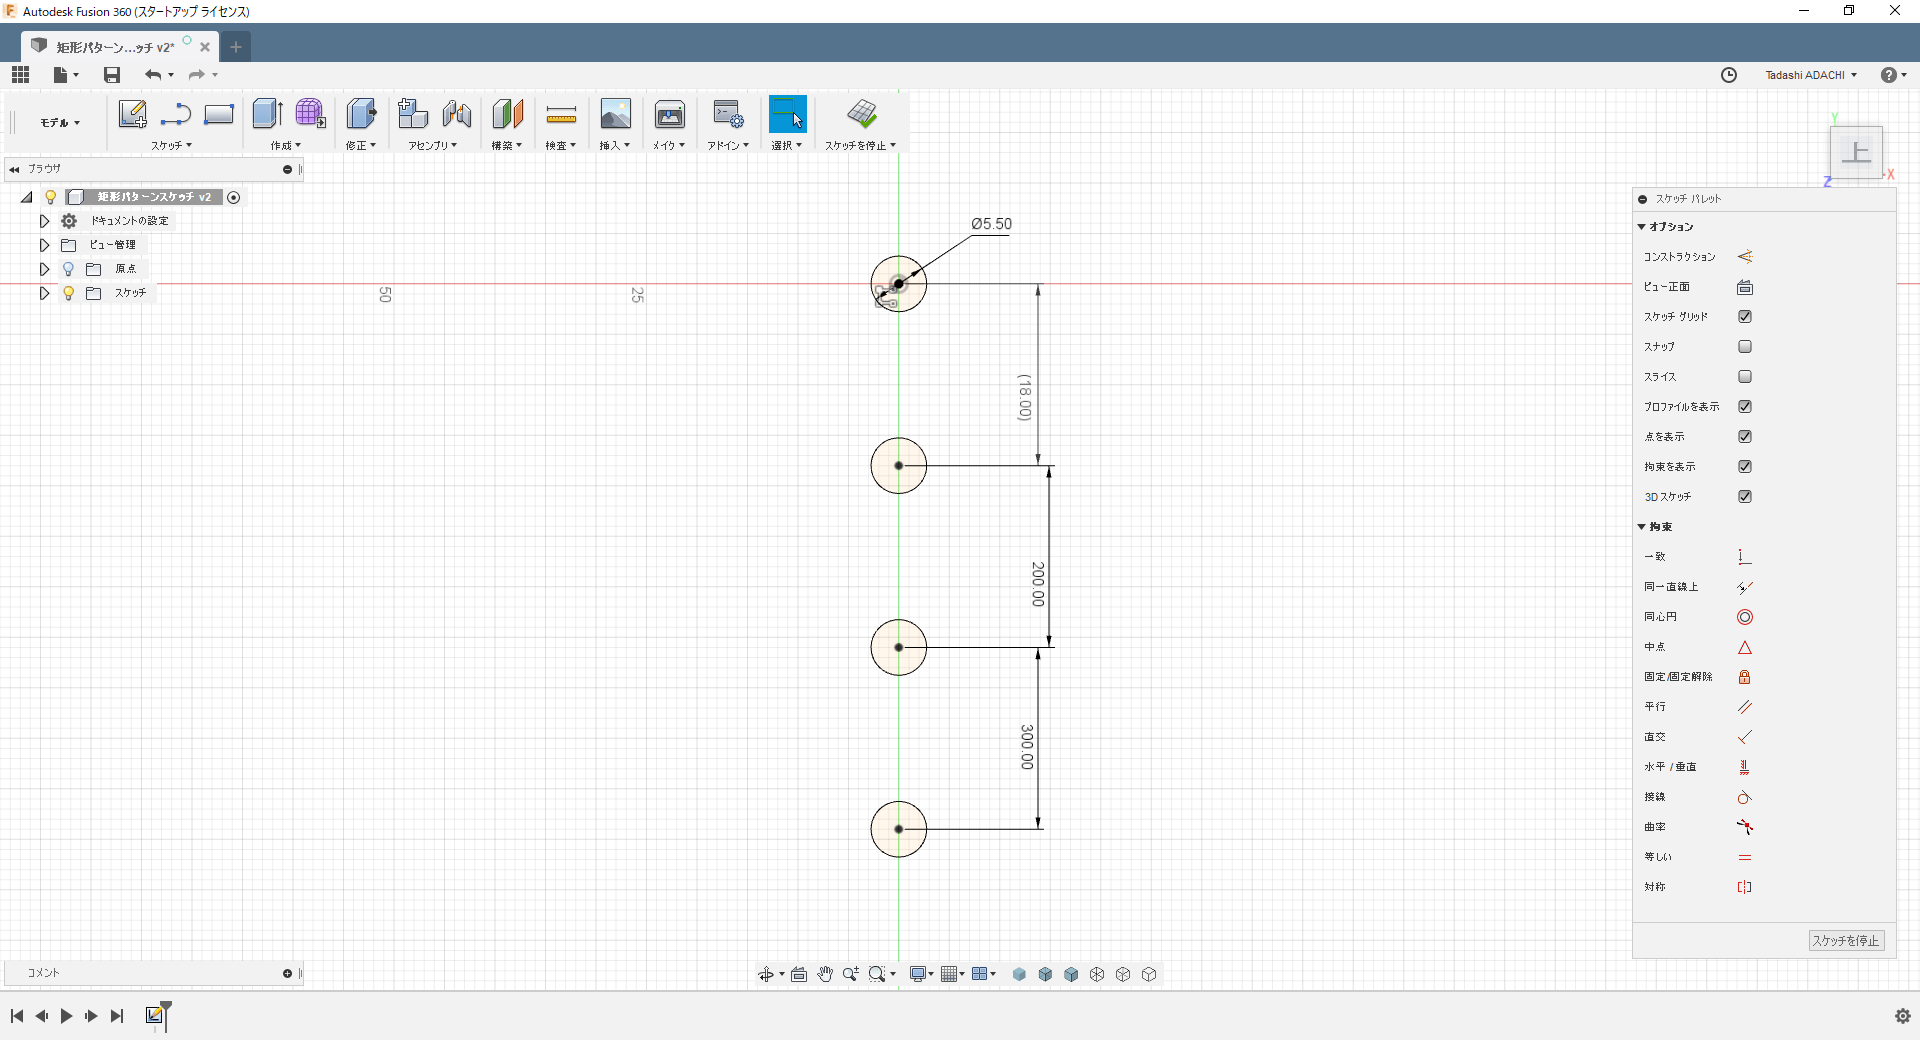1920x1040 pixels.
Task: Apply the Symmetry constraint
Action: click(x=1745, y=887)
